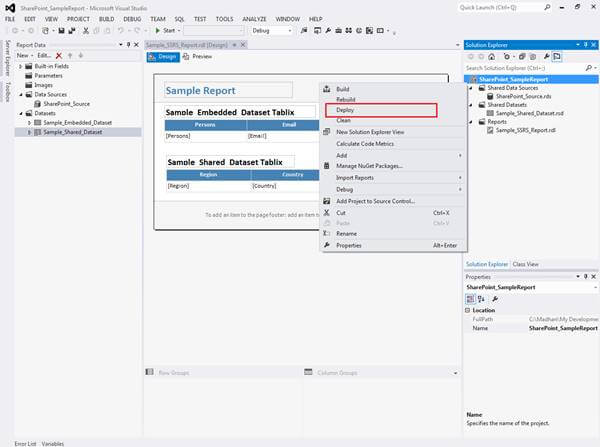This screenshot has width=600, height=447.
Task: Click the Cut scissors icon in the main toolbar
Action: point(86,31)
